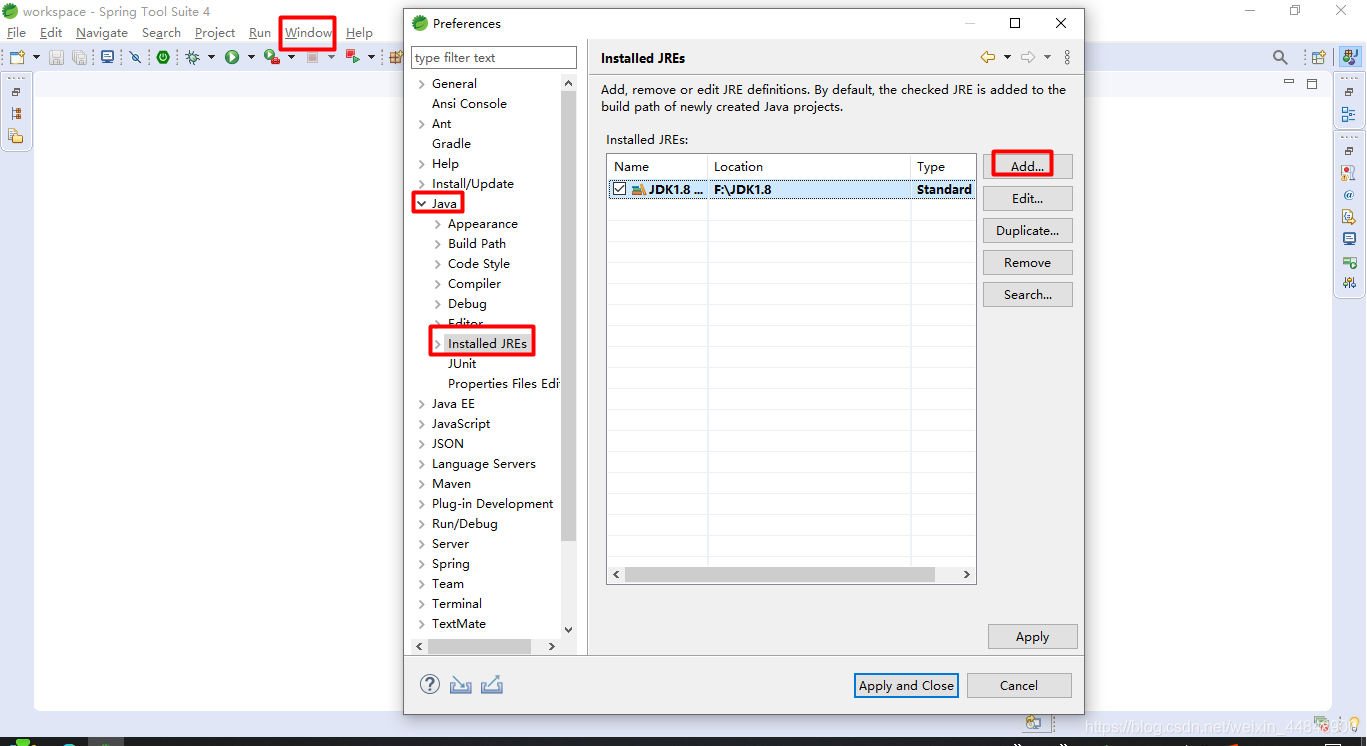The image size is (1367, 746).
Task: Collapse the Java tree node
Action: 422,204
